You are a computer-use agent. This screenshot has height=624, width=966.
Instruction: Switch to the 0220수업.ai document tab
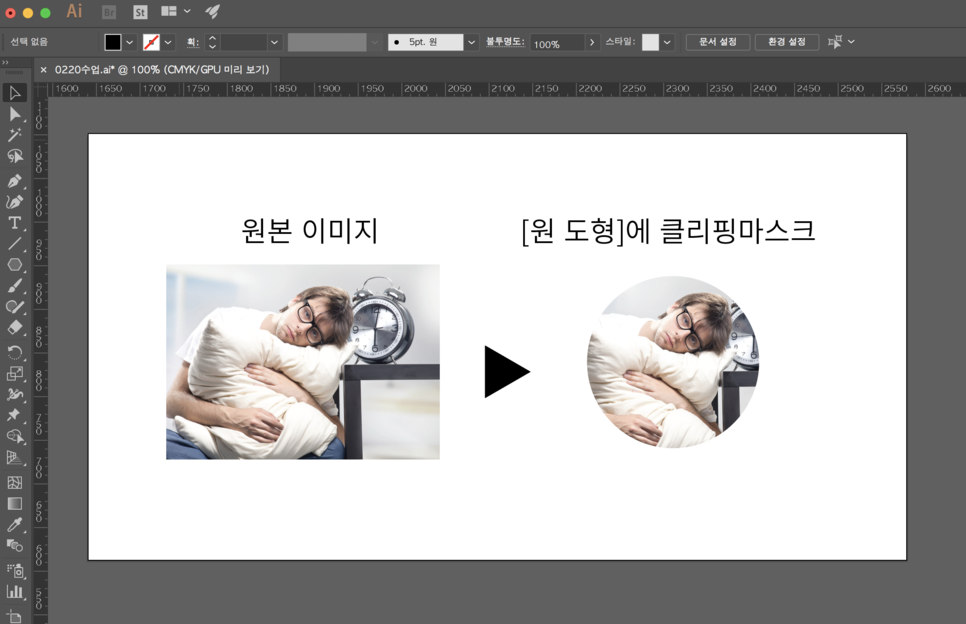162,70
